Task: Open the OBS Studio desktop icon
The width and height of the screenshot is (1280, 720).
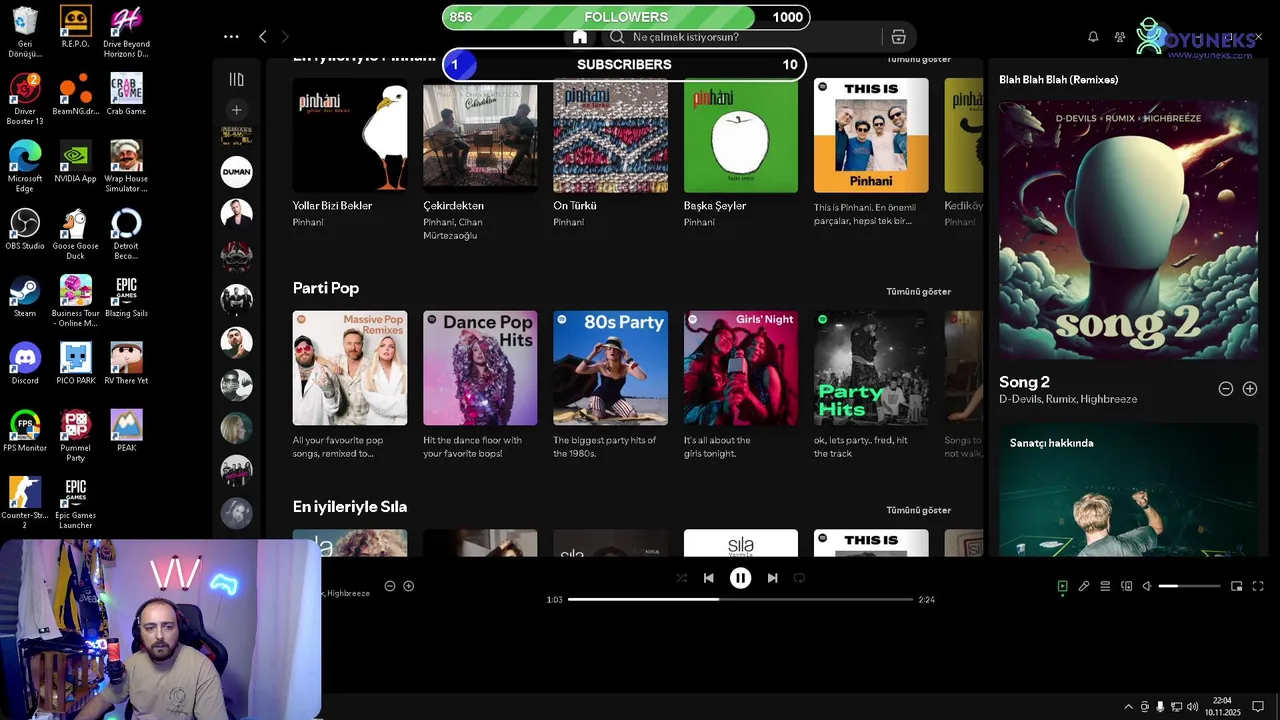Action: (25, 229)
